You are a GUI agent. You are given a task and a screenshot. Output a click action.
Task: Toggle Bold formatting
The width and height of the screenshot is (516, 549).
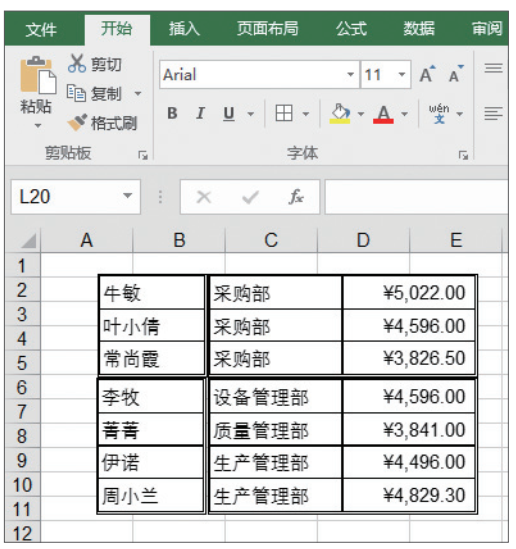coord(172,113)
